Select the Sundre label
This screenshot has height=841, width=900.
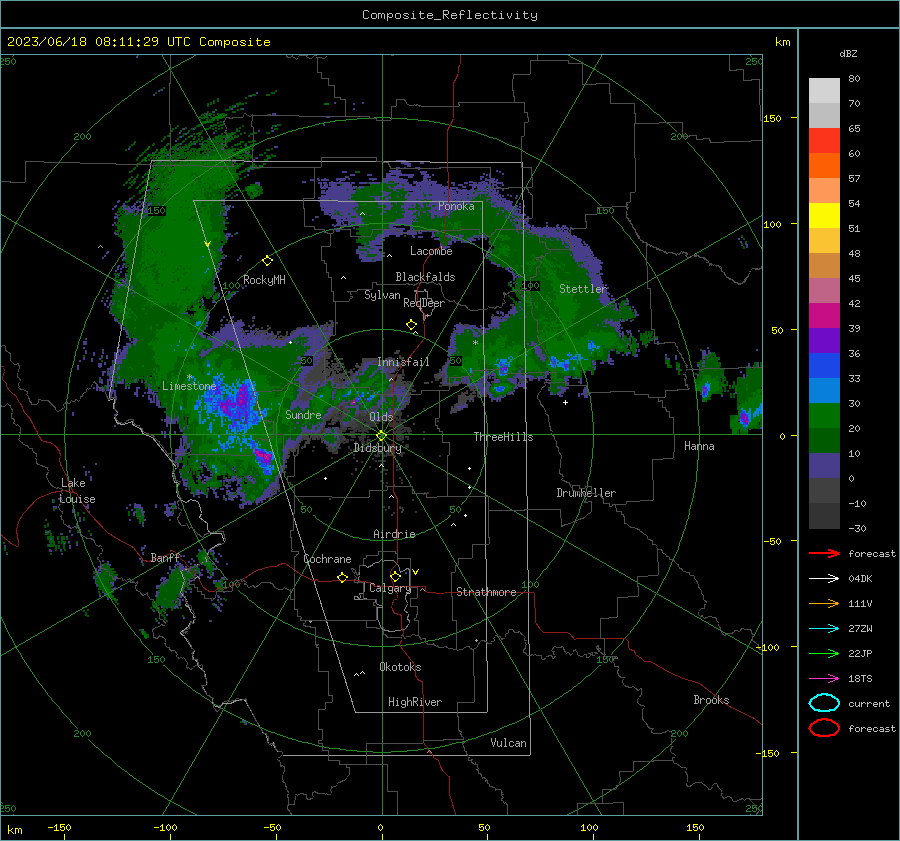click(x=303, y=414)
